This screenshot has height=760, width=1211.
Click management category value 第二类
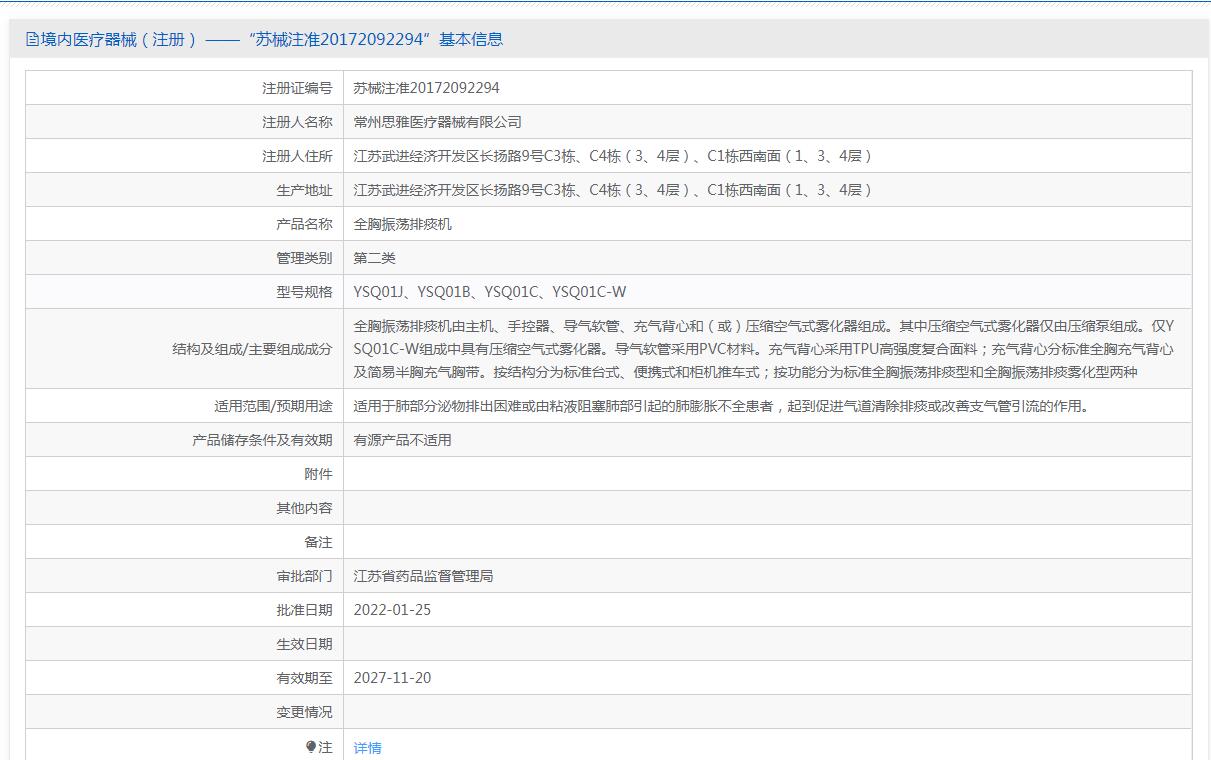[374, 258]
